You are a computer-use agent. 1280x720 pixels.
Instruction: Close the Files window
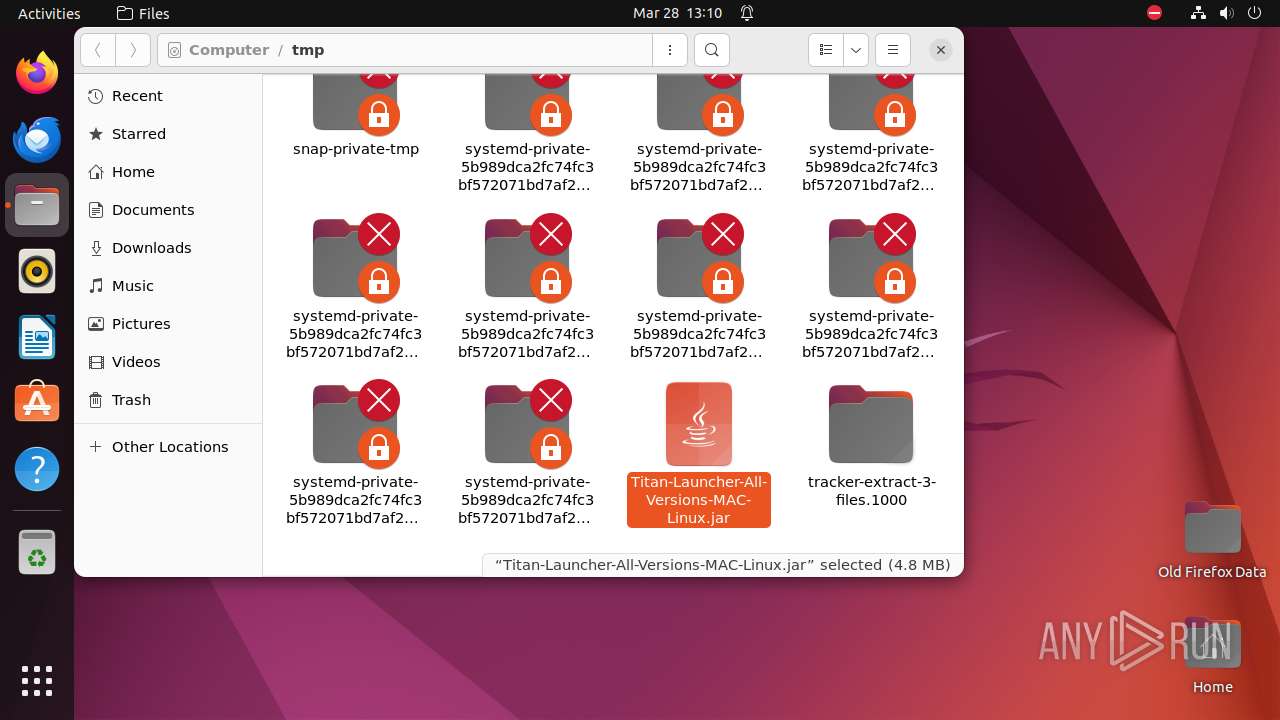tap(941, 50)
